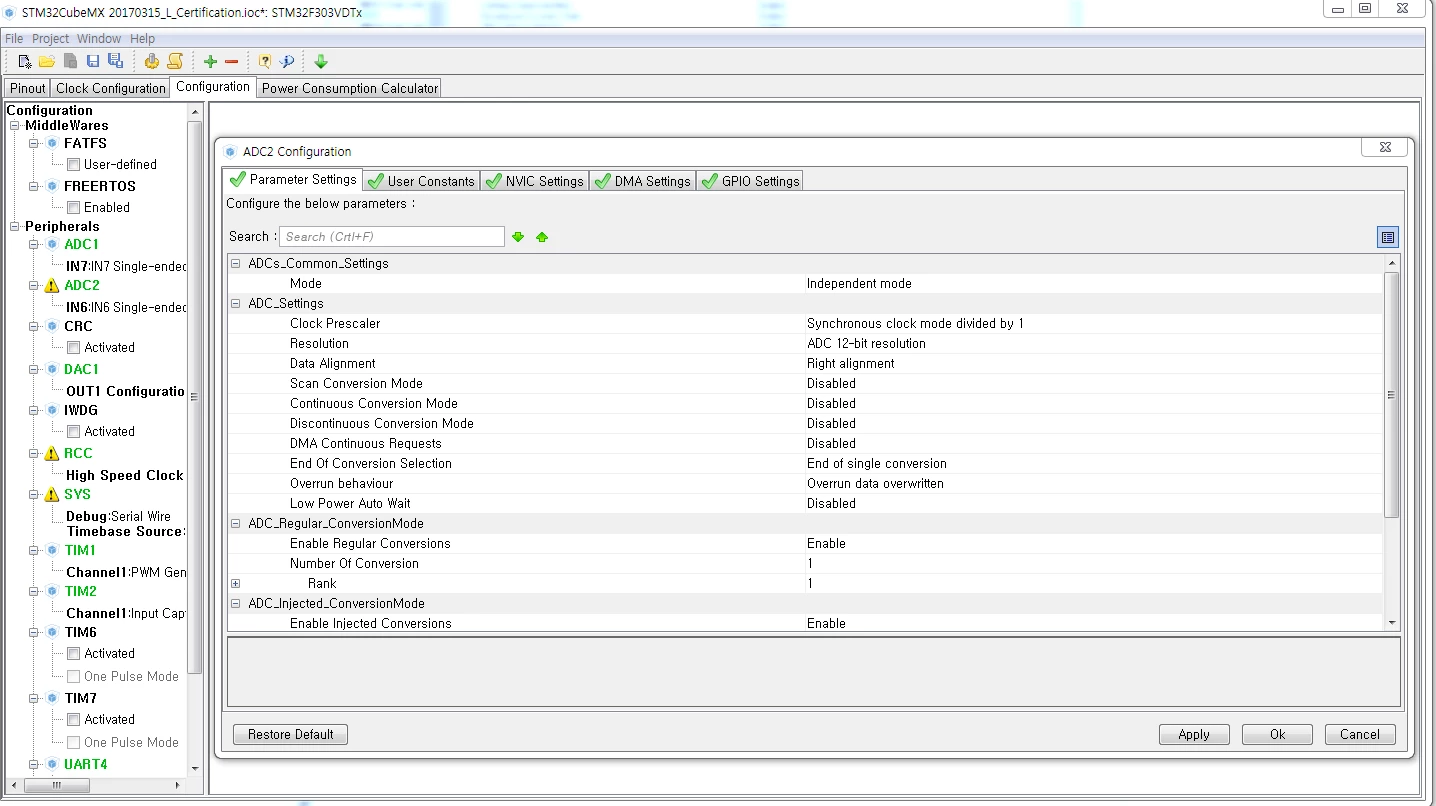Expand the Rank parameter row
The height and width of the screenshot is (806, 1436).
(x=236, y=584)
